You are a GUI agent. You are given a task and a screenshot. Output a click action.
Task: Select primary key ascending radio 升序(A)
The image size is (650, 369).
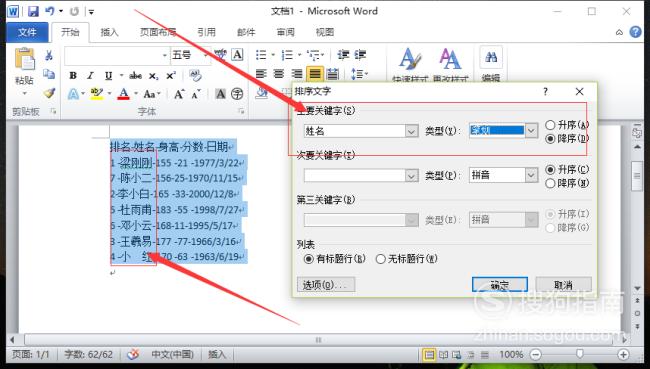click(551, 125)
